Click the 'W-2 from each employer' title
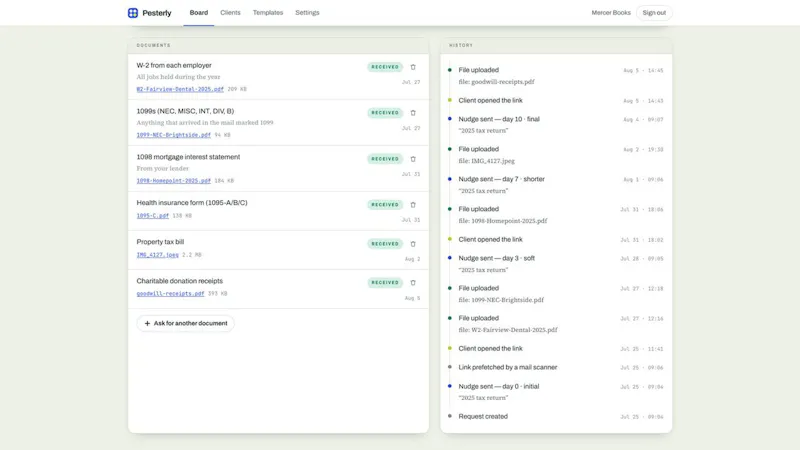The height and width of the screenshot is (450, 800). coord(174,65)
